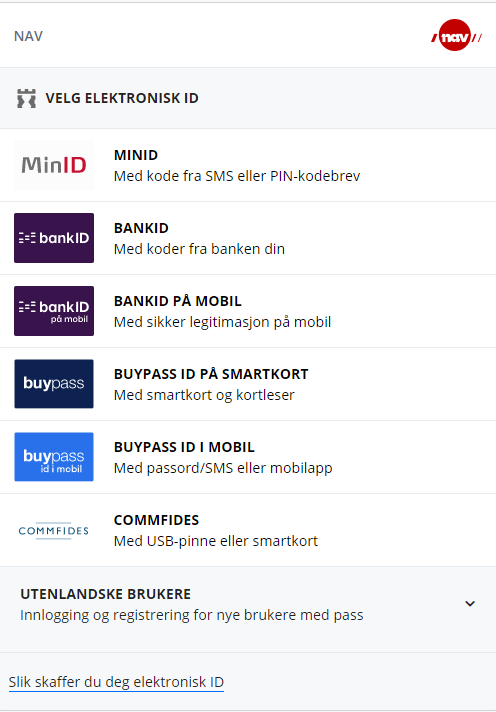Click the ID-porten castle icon
This screenshot has height=712, width=496.
[26, 99]
